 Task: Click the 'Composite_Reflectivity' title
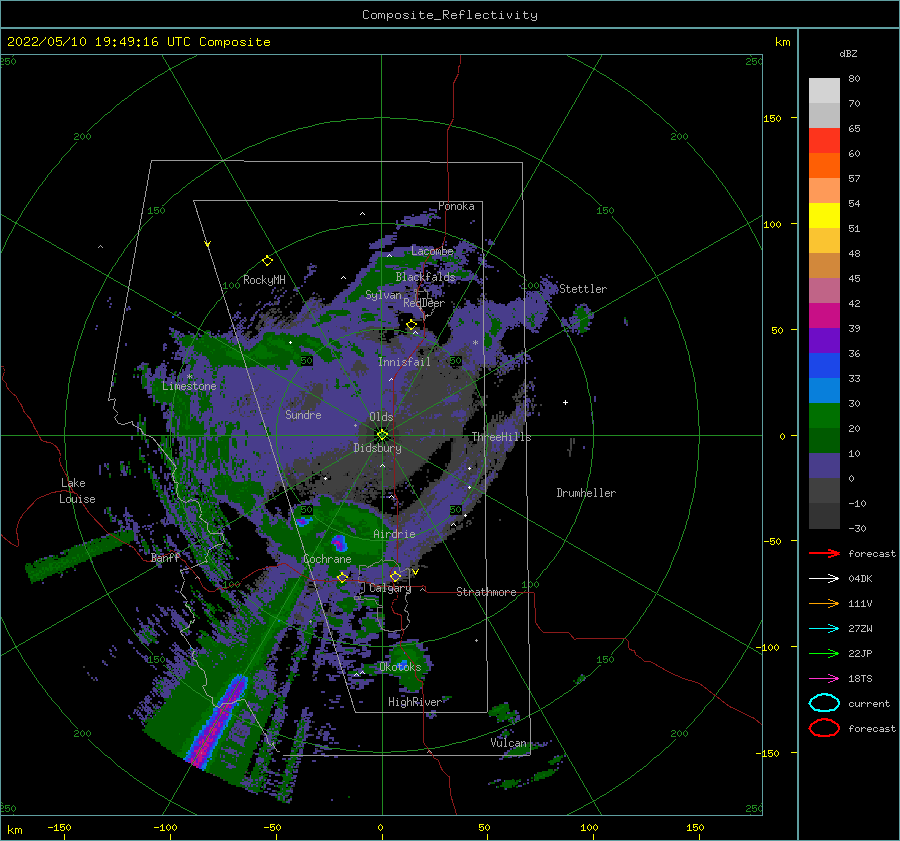pyautogui.click(x=449, y=15)
